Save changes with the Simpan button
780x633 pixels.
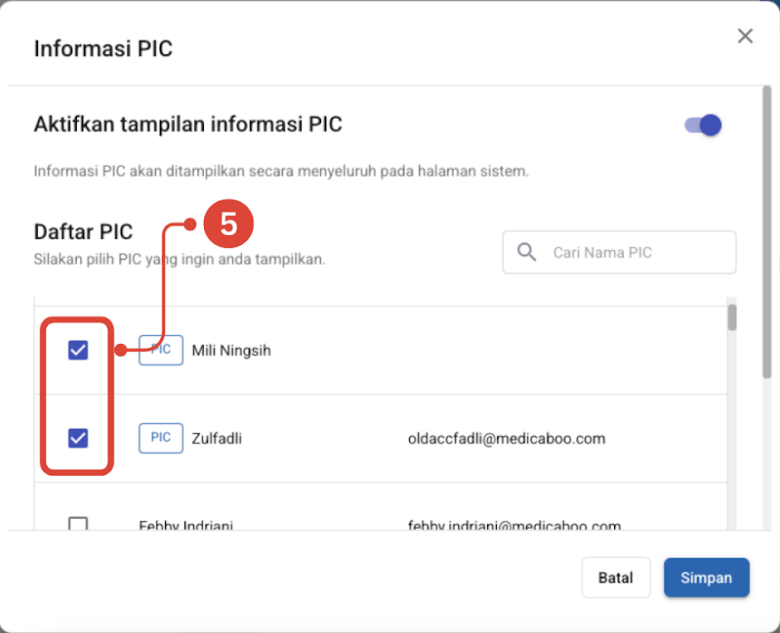[x=706, y=578]
